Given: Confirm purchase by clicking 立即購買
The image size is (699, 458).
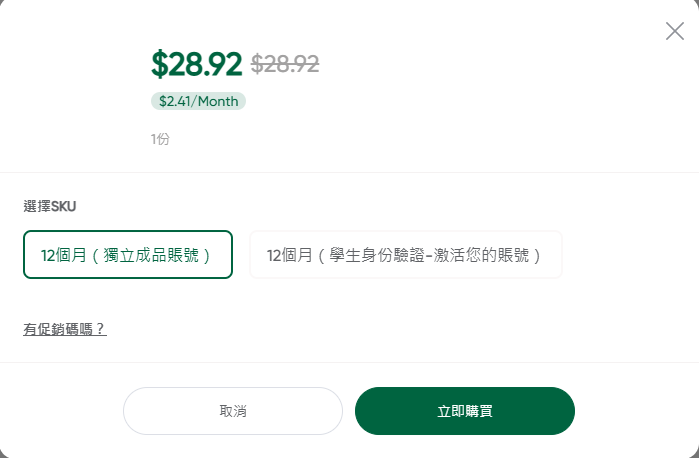Looking at the screenshot, I should point(465,411).
